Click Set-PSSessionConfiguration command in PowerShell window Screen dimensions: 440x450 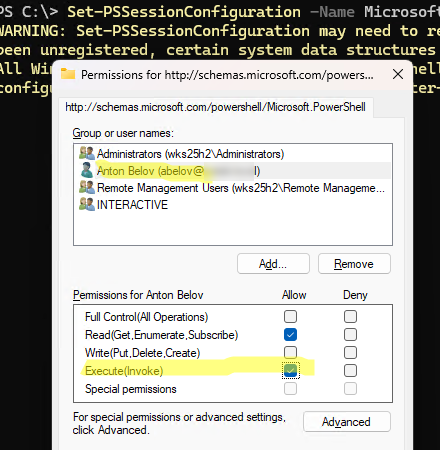click(x=184, y=12)
